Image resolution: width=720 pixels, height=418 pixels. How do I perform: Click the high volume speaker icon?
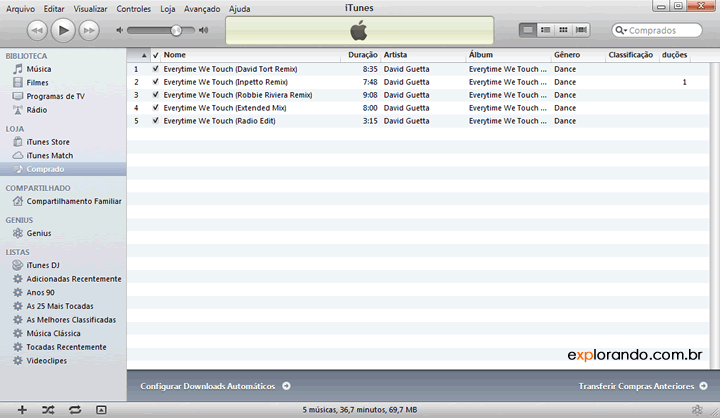tap(203, 30)
